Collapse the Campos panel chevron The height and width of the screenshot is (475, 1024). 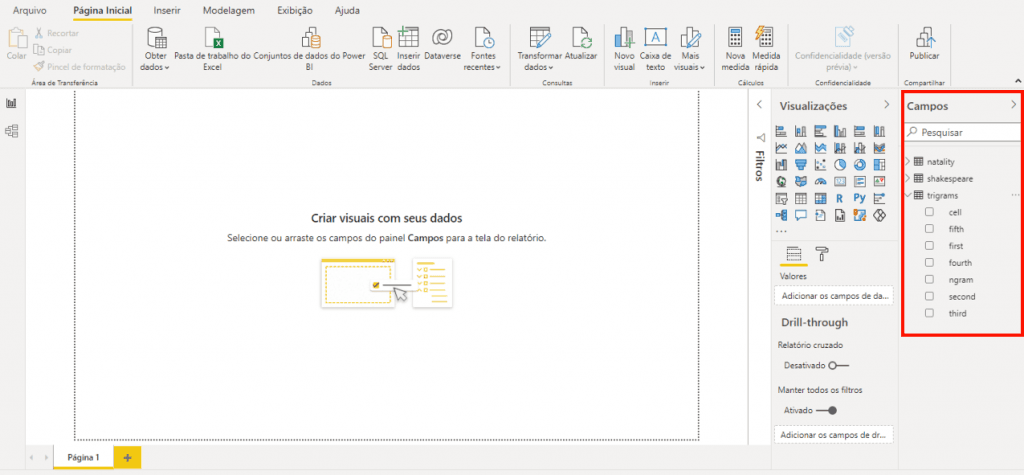coord(1013,104)
